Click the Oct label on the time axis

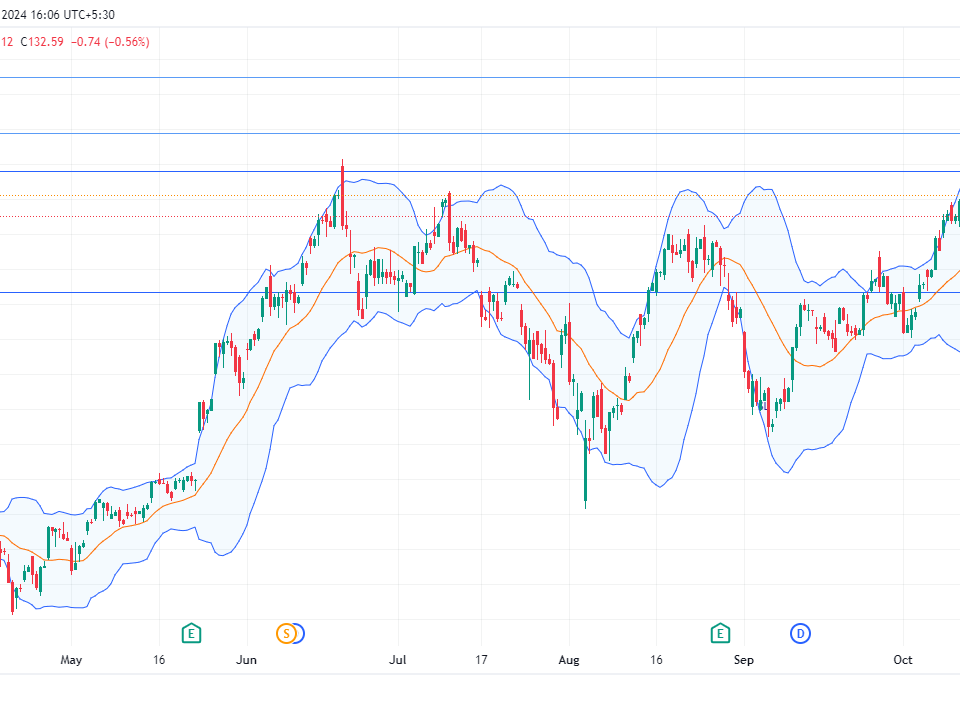[902, 659]
